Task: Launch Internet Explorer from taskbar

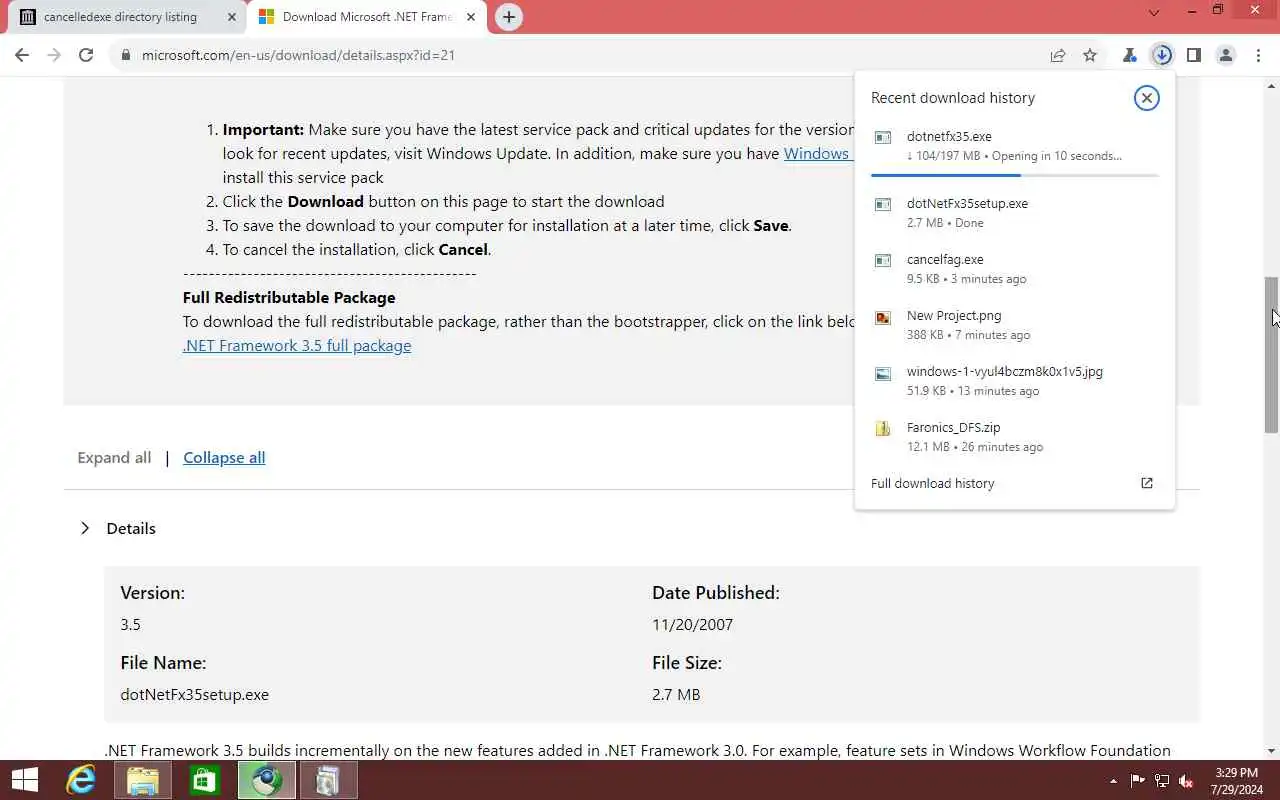Action: point(80,780)
